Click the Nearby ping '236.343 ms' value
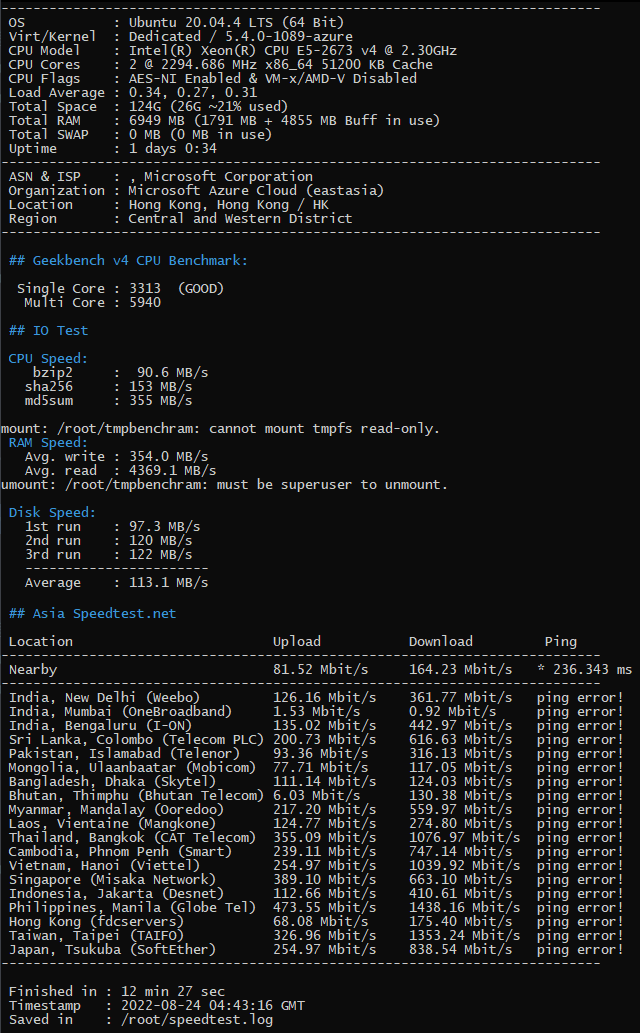640x1033 pixels. pos(593,670)
